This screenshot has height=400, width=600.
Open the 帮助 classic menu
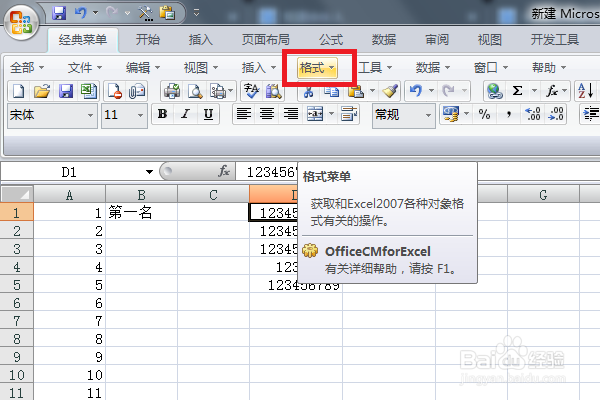pos(549,68)
